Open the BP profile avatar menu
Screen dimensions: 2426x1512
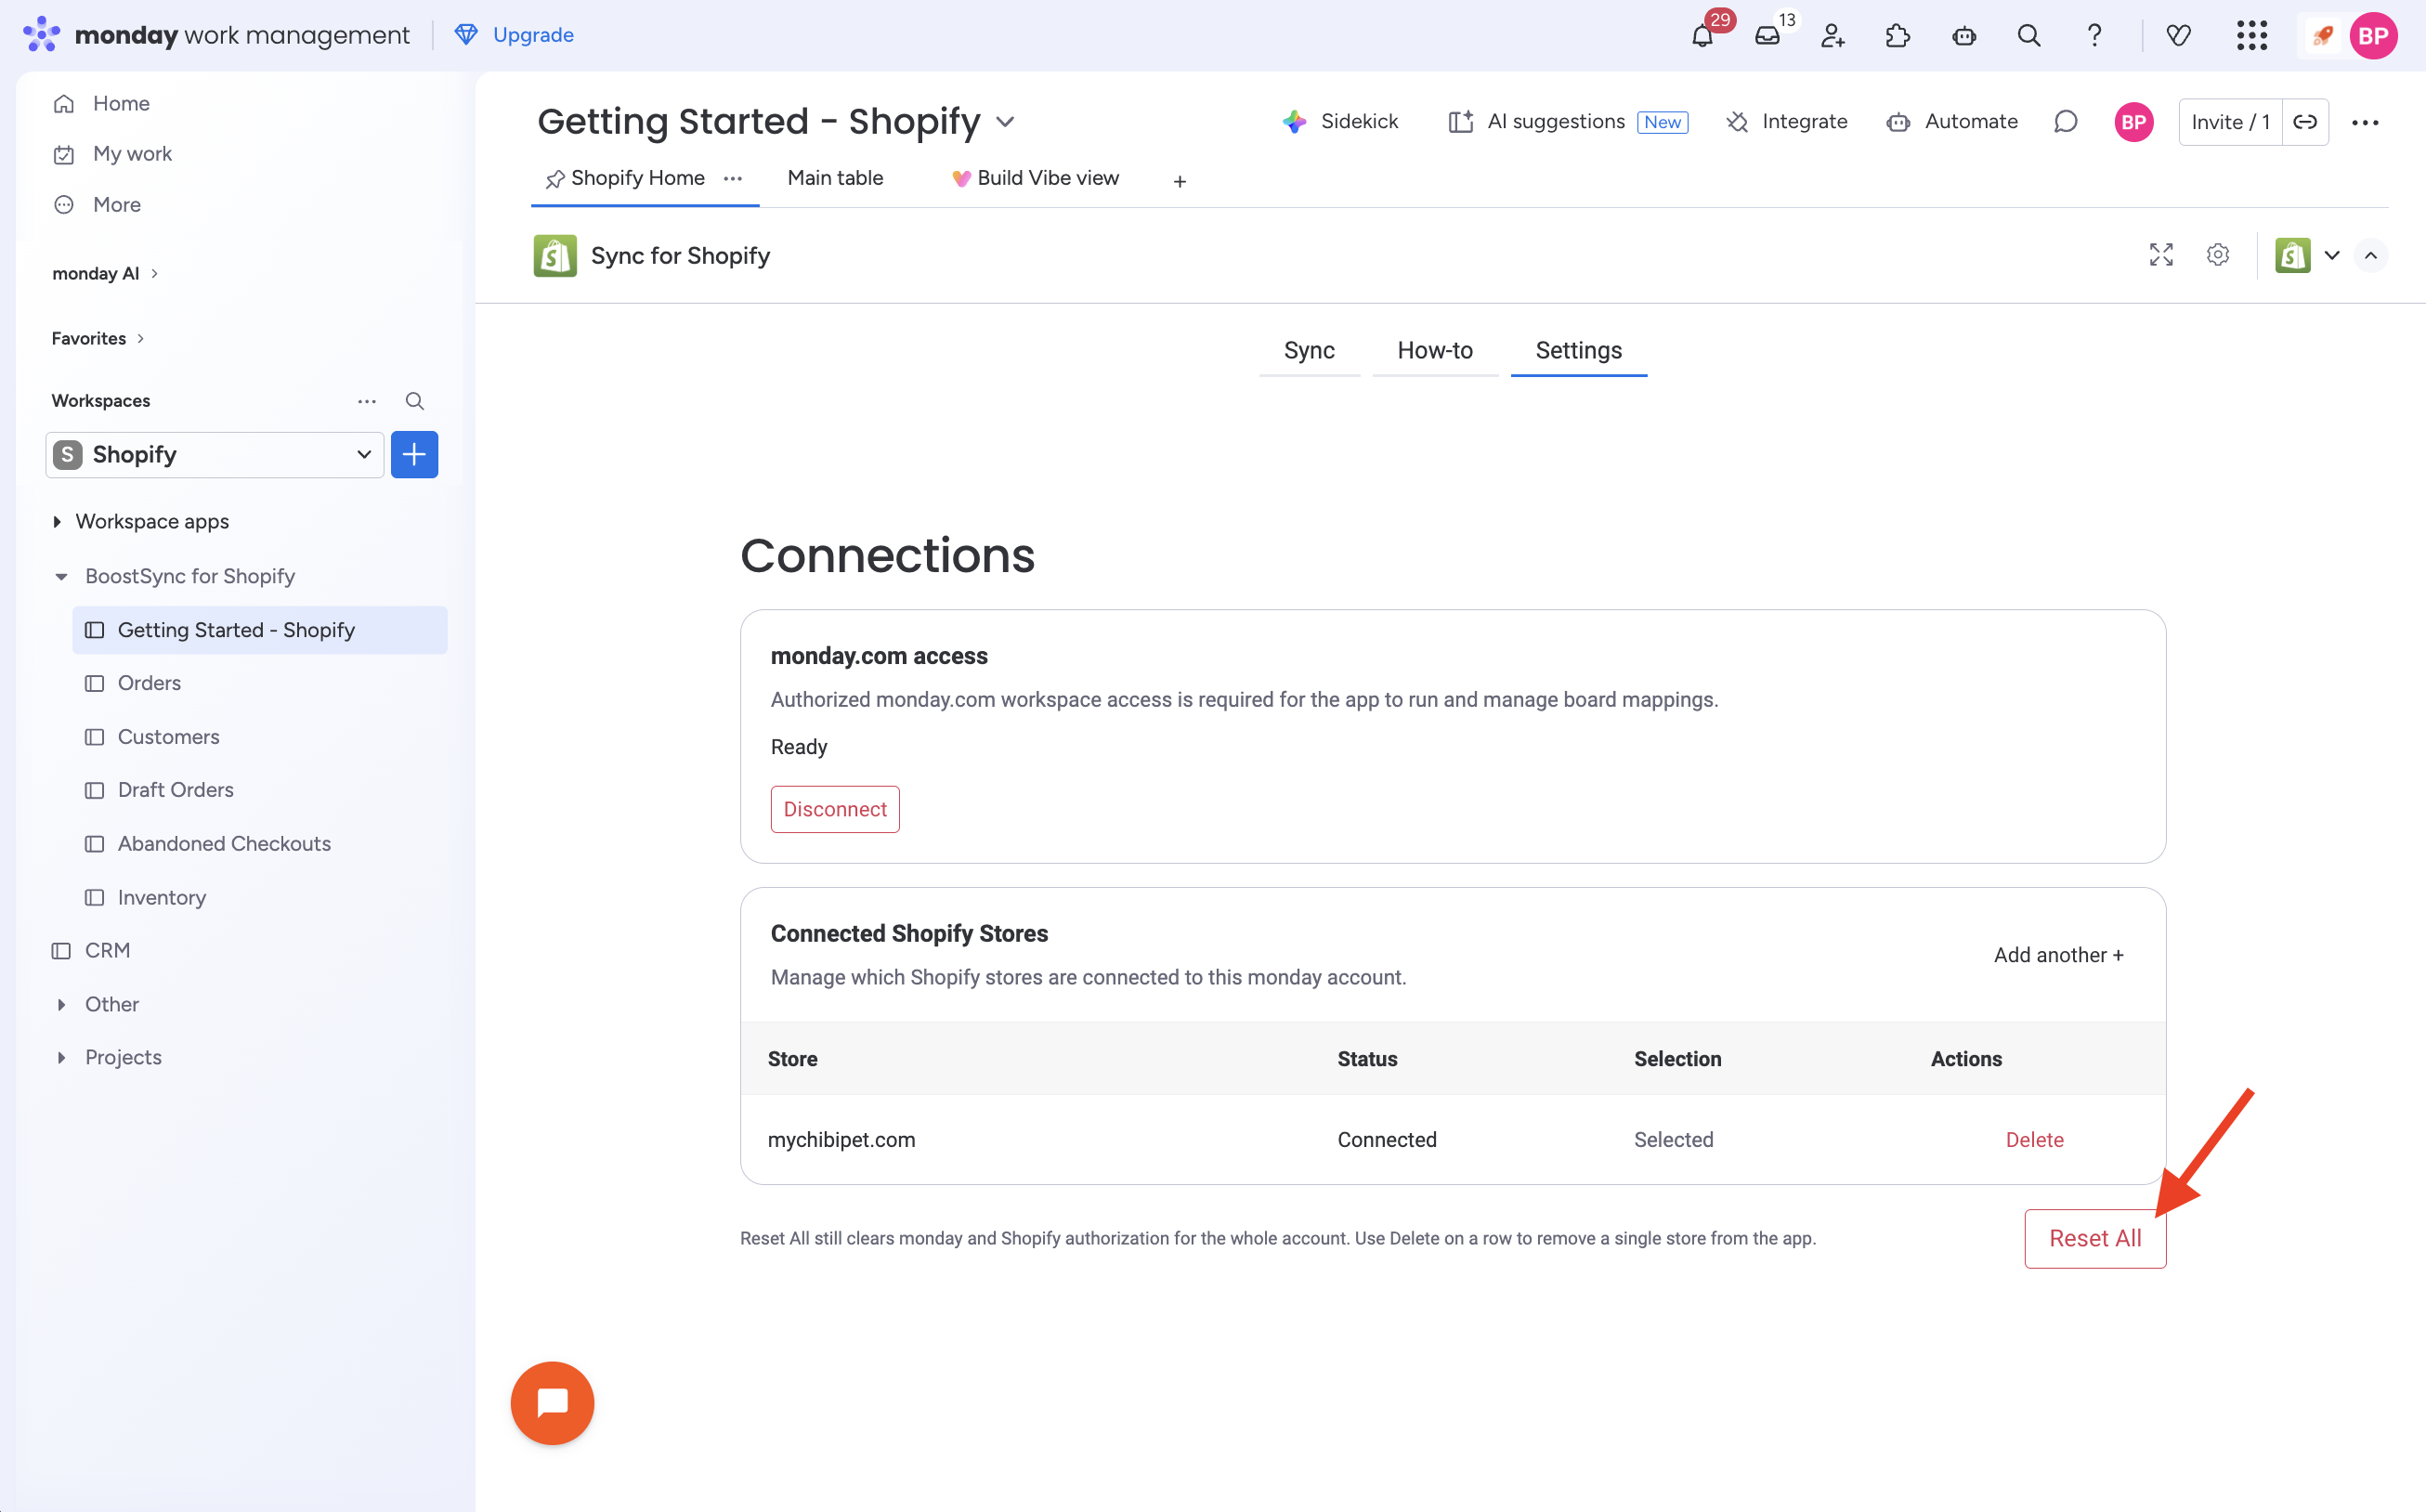tap(2373, 36)
